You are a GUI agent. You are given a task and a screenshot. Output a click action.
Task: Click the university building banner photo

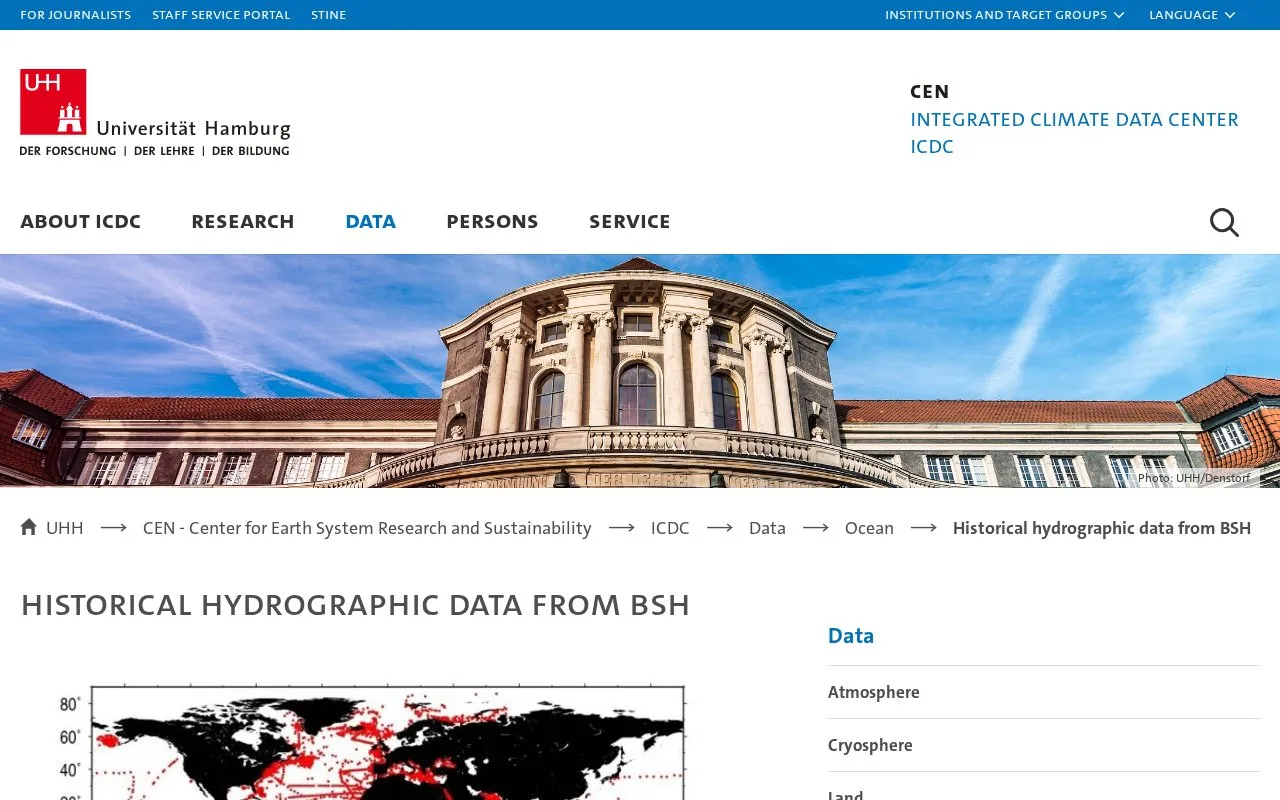point(640,371)
